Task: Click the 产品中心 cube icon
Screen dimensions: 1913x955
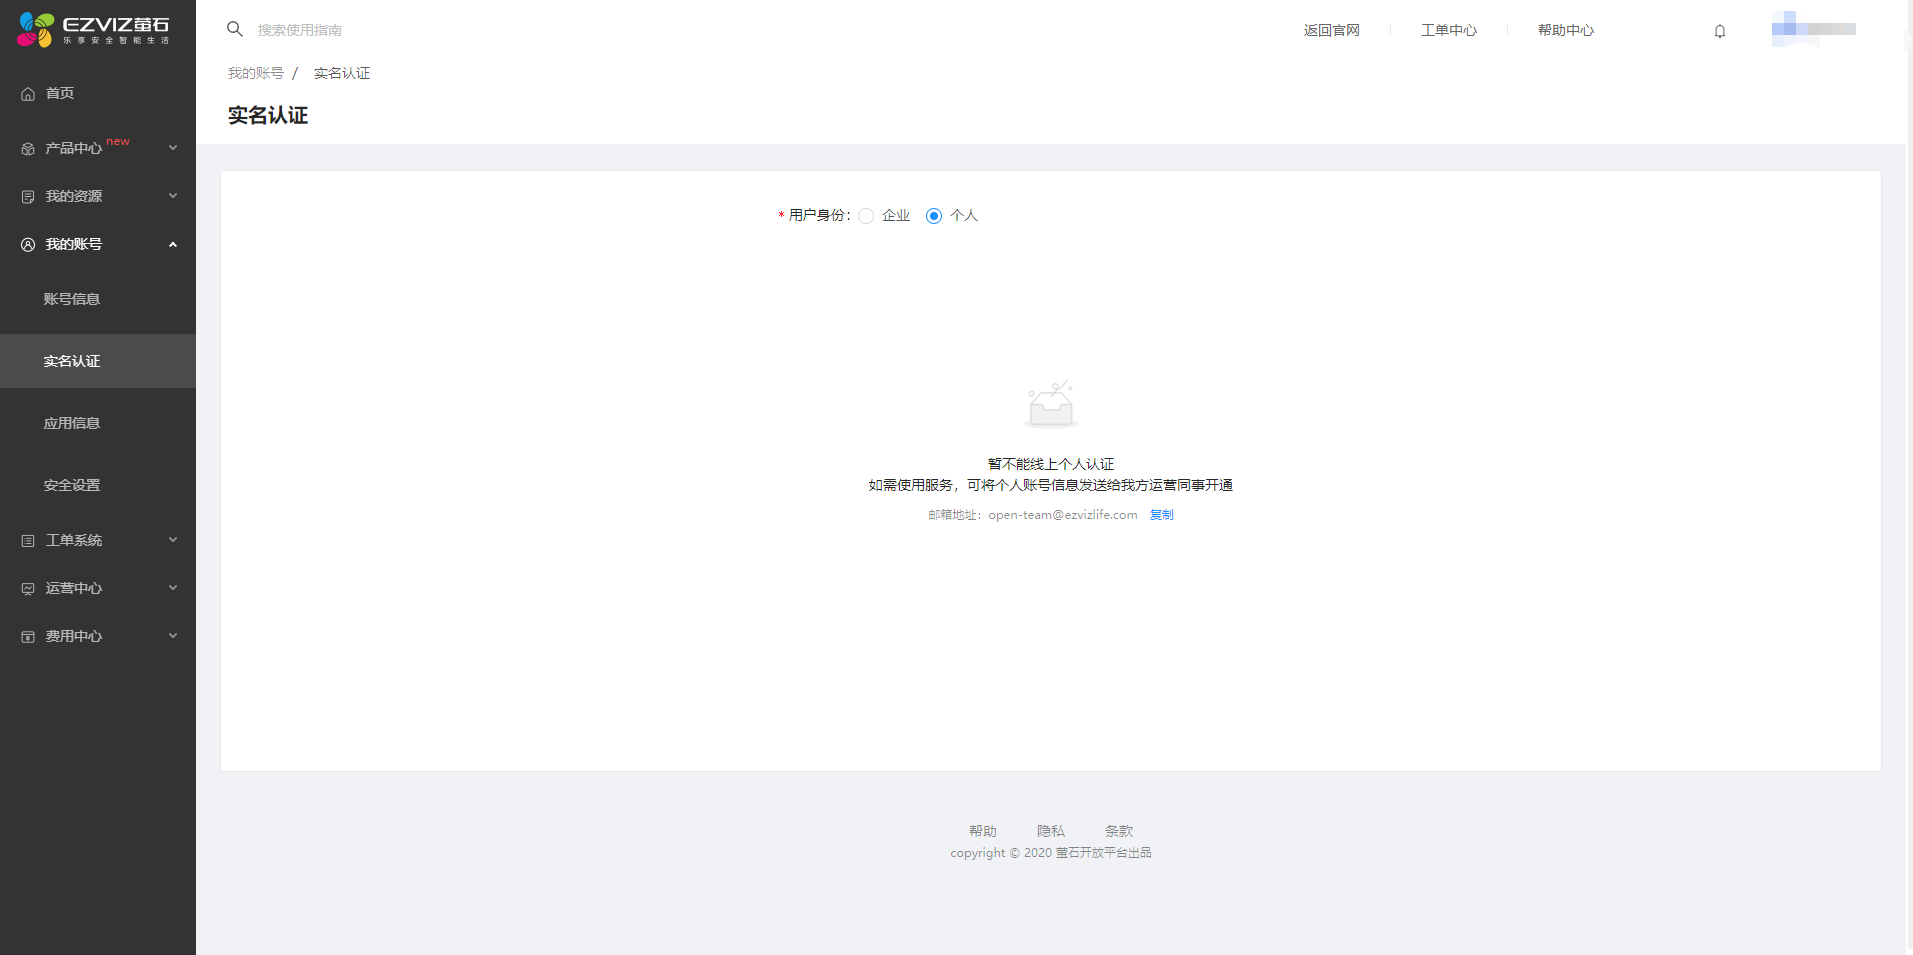Action: [28, 149]
